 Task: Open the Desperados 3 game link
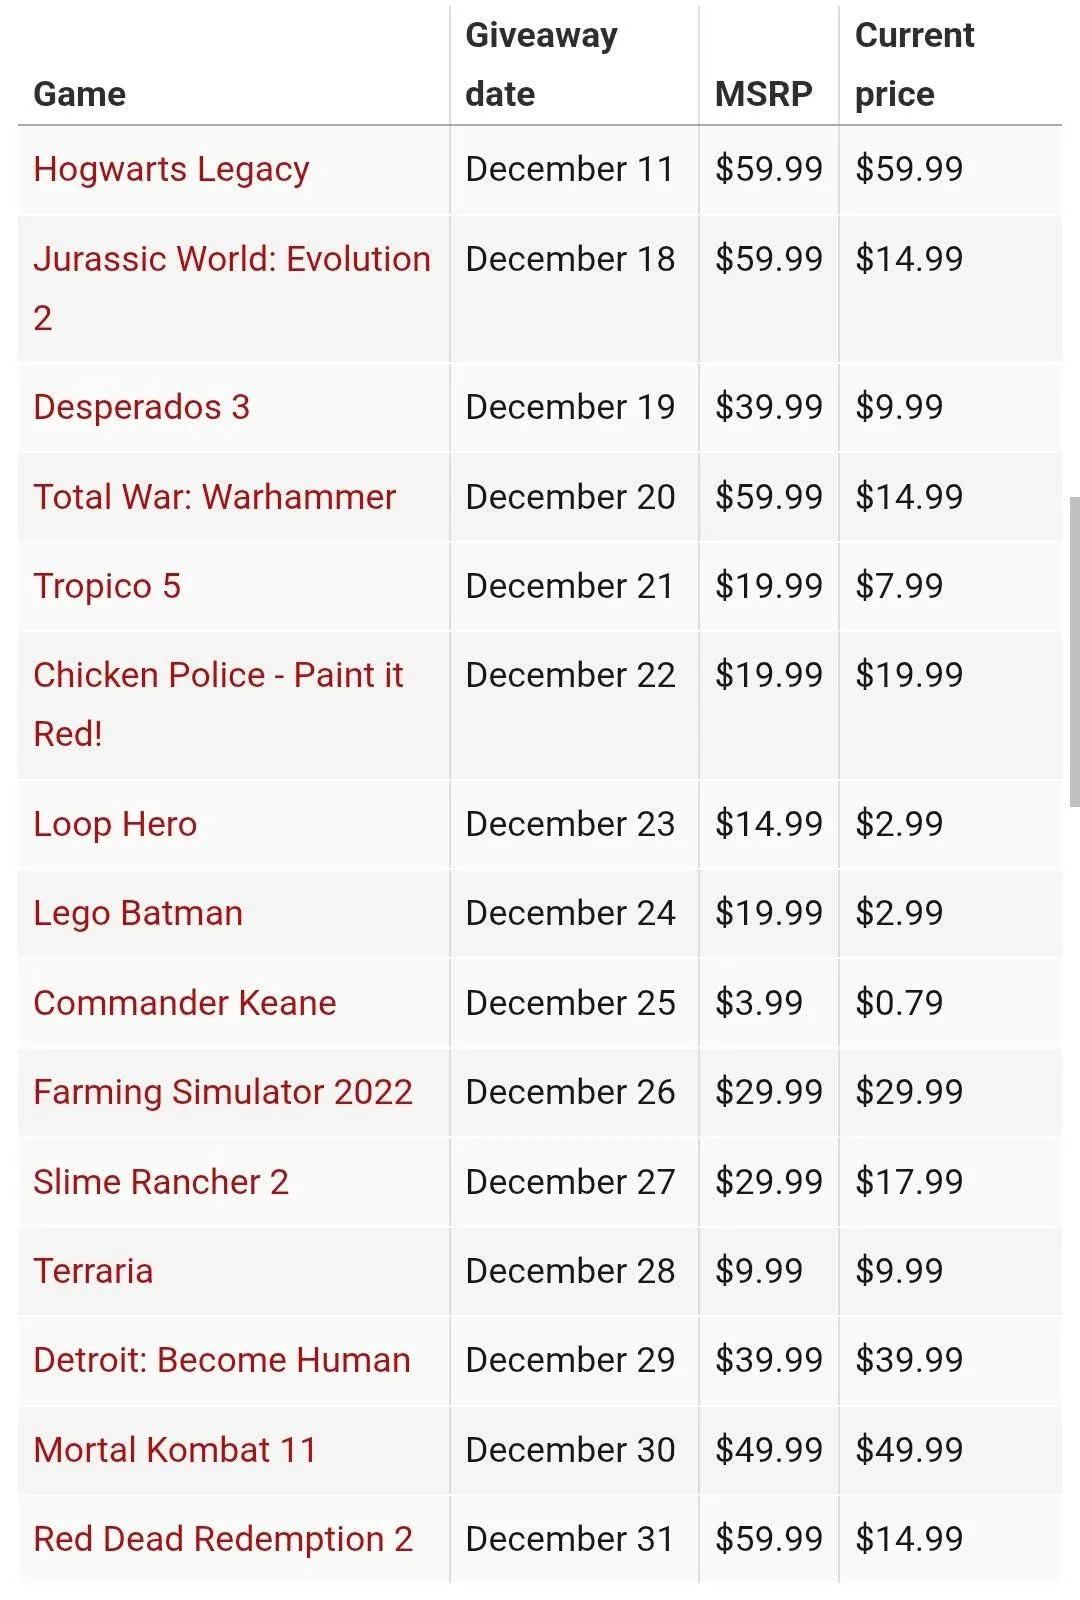click(x=141, y=407)
